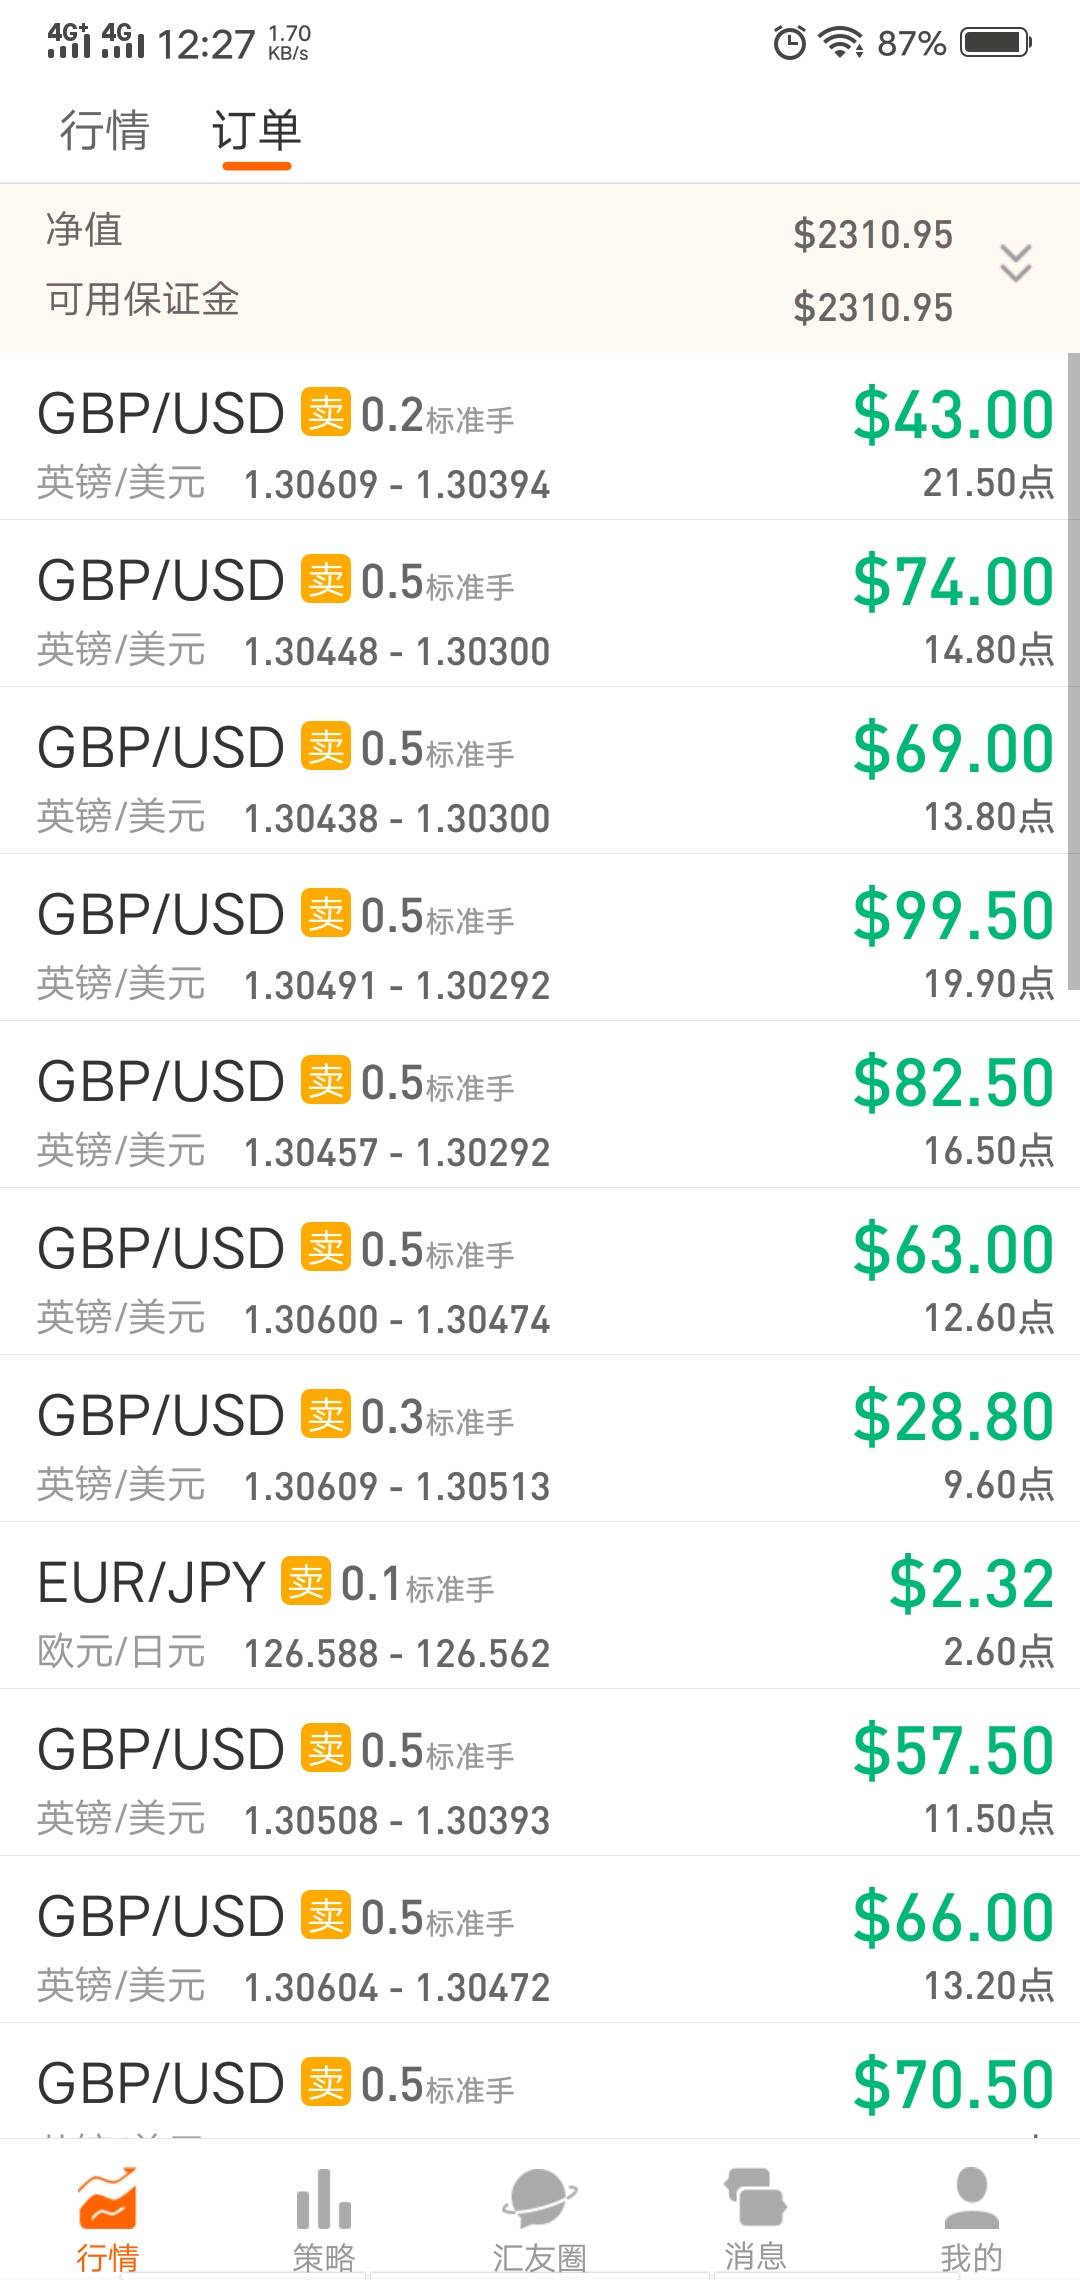The height and width of the screenshot is (2280, 1080).
Task: Tap the Wi-Fi signal status icon
Action: pyautogui.click(x=841, y=43)
